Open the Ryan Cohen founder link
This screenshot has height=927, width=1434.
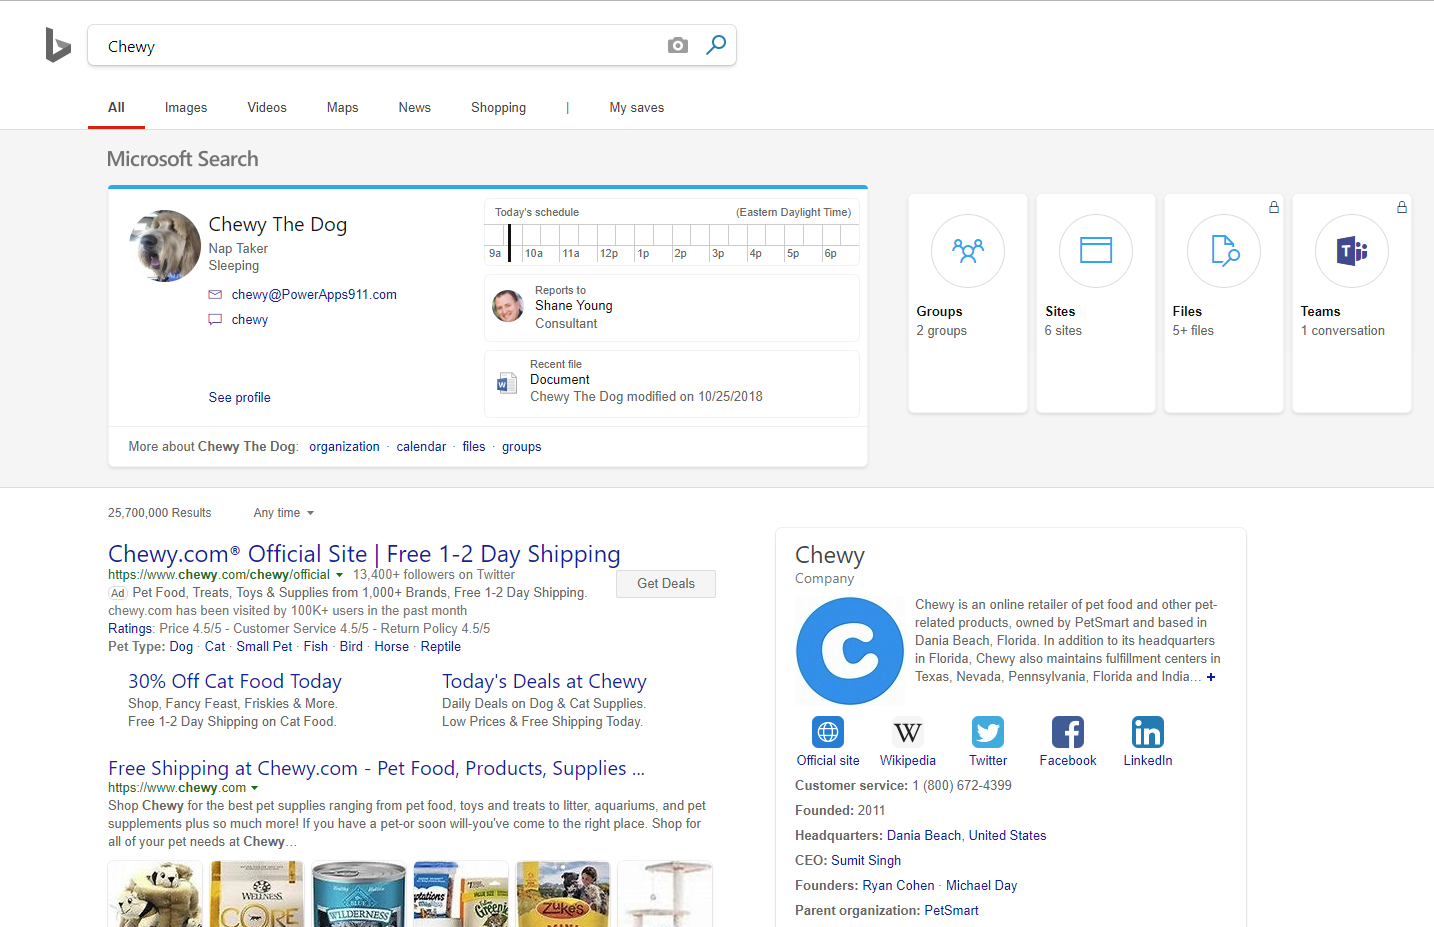[x=898, y=885]
